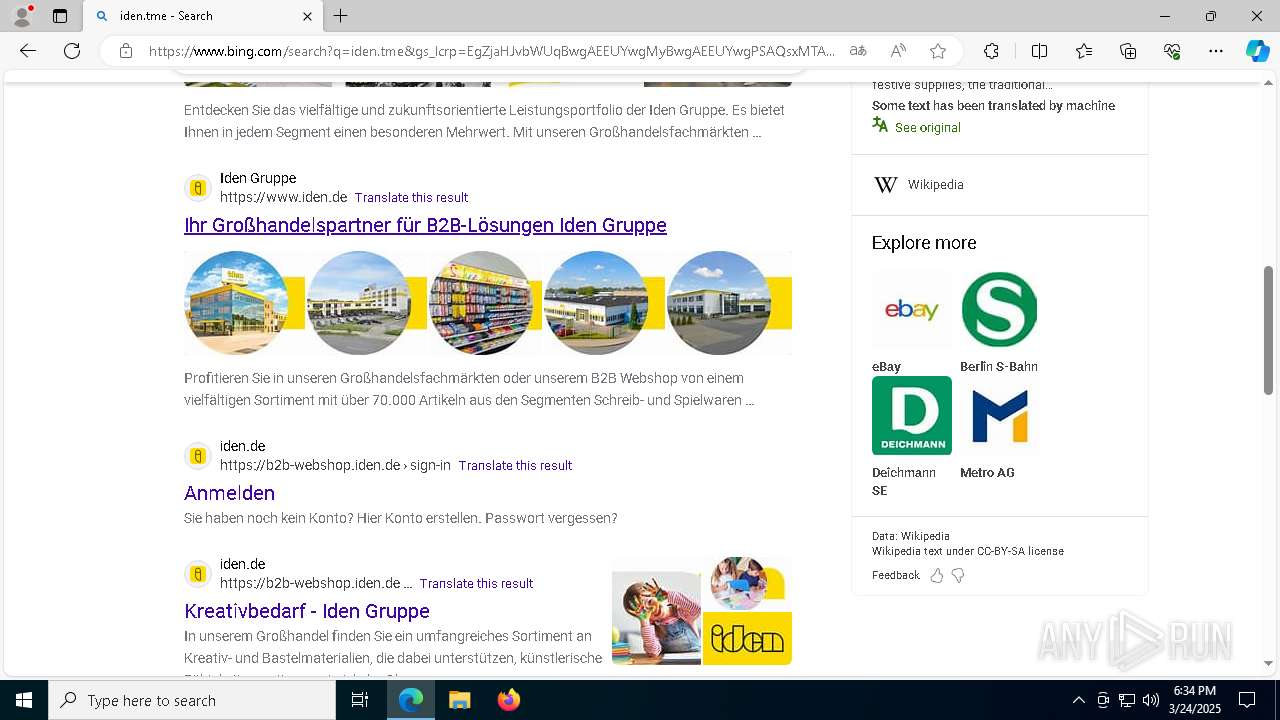The height and width of the screenshot is (720, 1280).
Task: Close the iden.tme Search tab
Action: point(307,16)
